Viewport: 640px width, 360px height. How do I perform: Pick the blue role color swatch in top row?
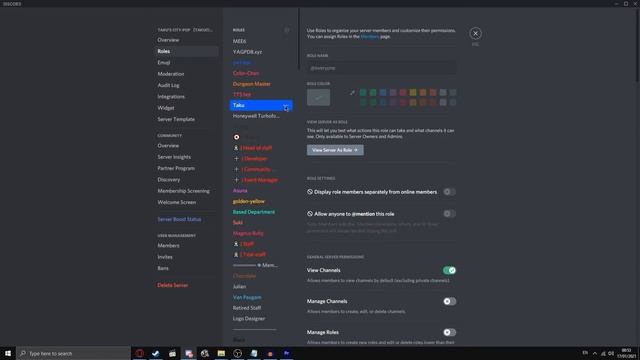point(383,93)
